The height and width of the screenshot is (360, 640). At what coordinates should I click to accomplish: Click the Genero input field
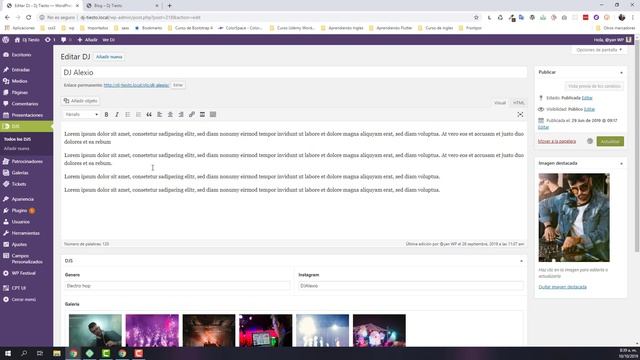177,286
